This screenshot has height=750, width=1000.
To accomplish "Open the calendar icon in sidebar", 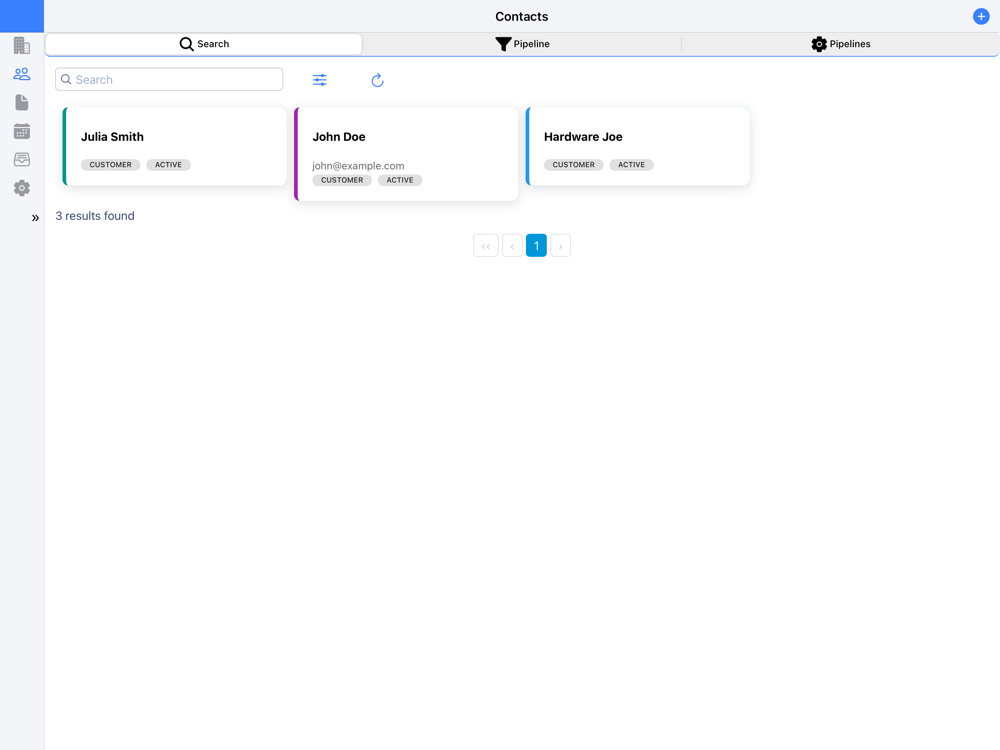I will click(22, 131).
